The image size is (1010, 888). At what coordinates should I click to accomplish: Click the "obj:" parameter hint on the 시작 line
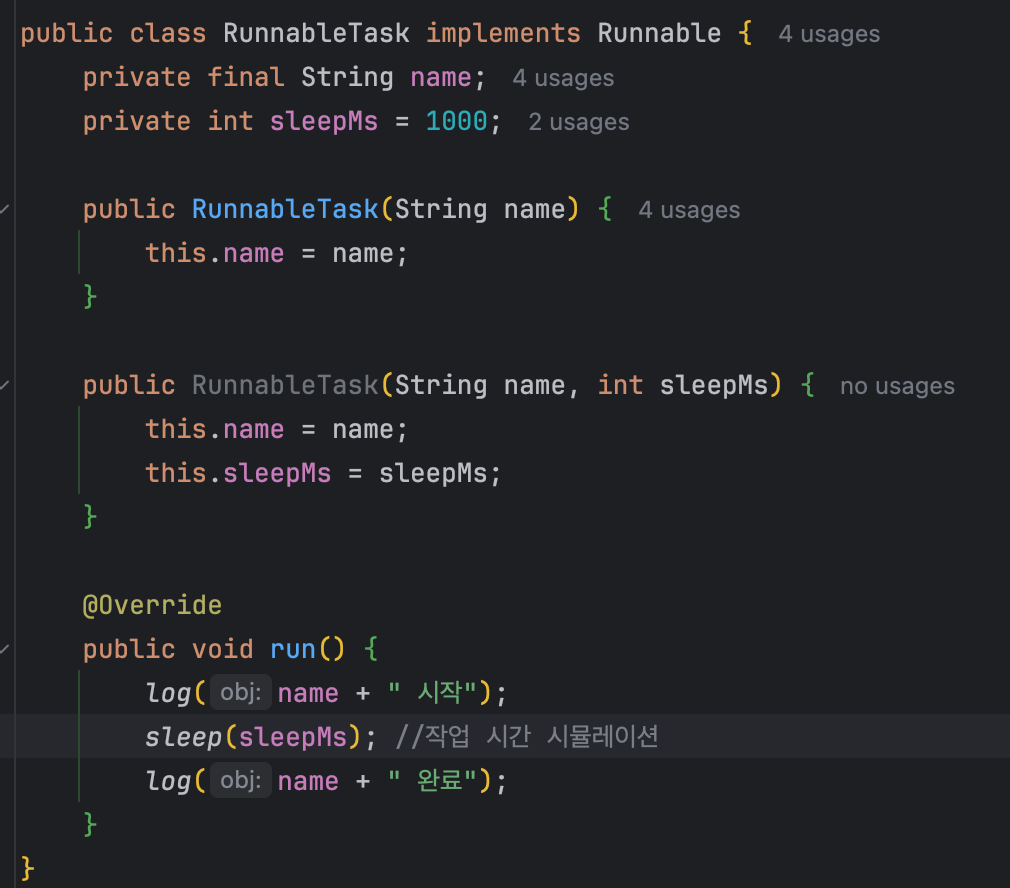click(x=240, y=692)
